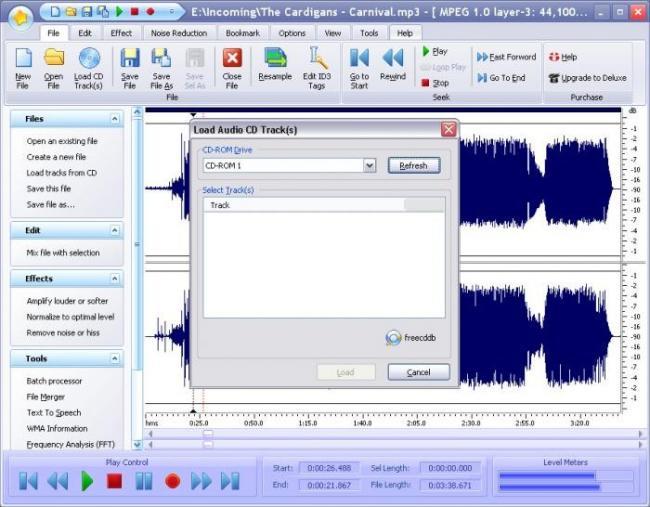Screen dimensions: 650x507
Task: Click the Open File folder icon
Action: [54, 58]
